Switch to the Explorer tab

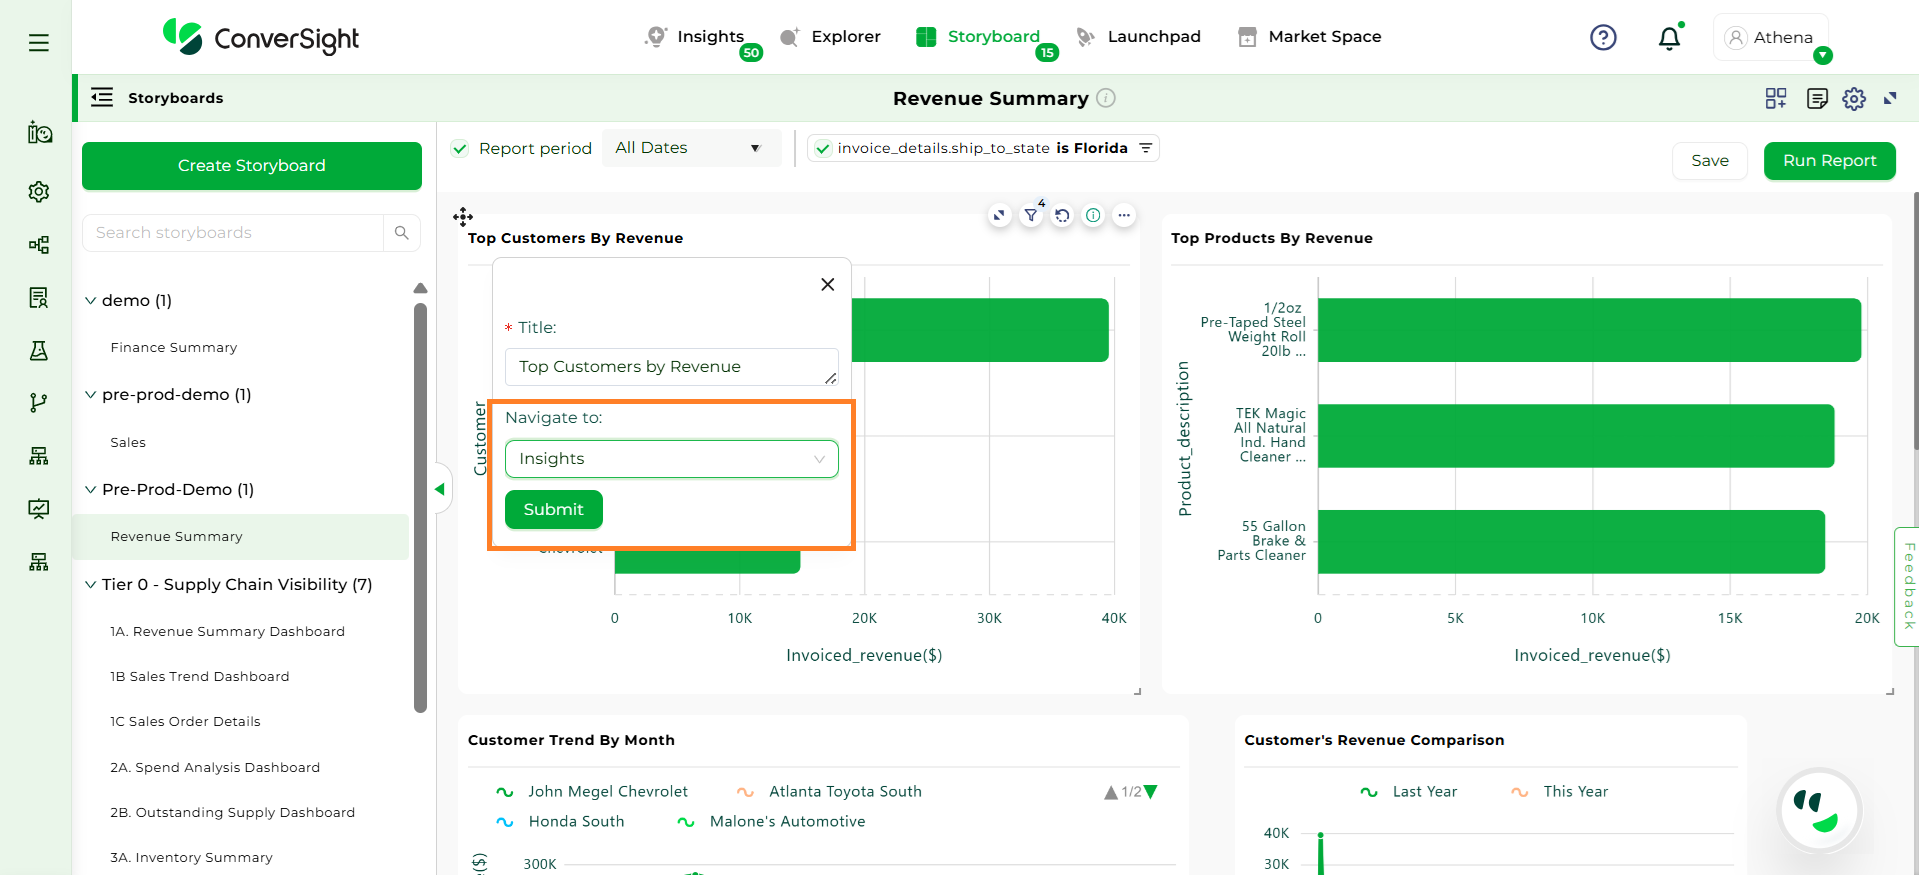(831, 37)
